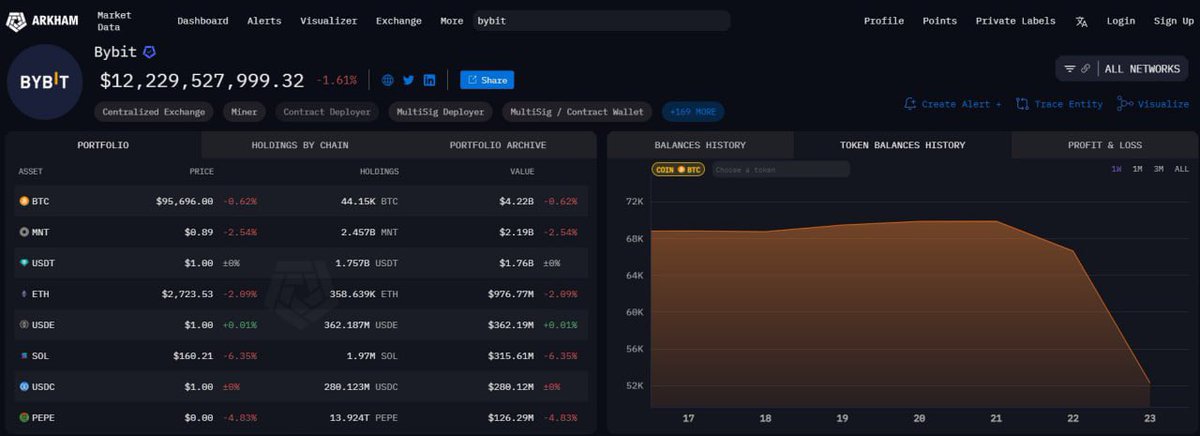Click the Sign Up link
Image resolution: width=1200 pixels, height=436 pixels.
(1173, 21)
